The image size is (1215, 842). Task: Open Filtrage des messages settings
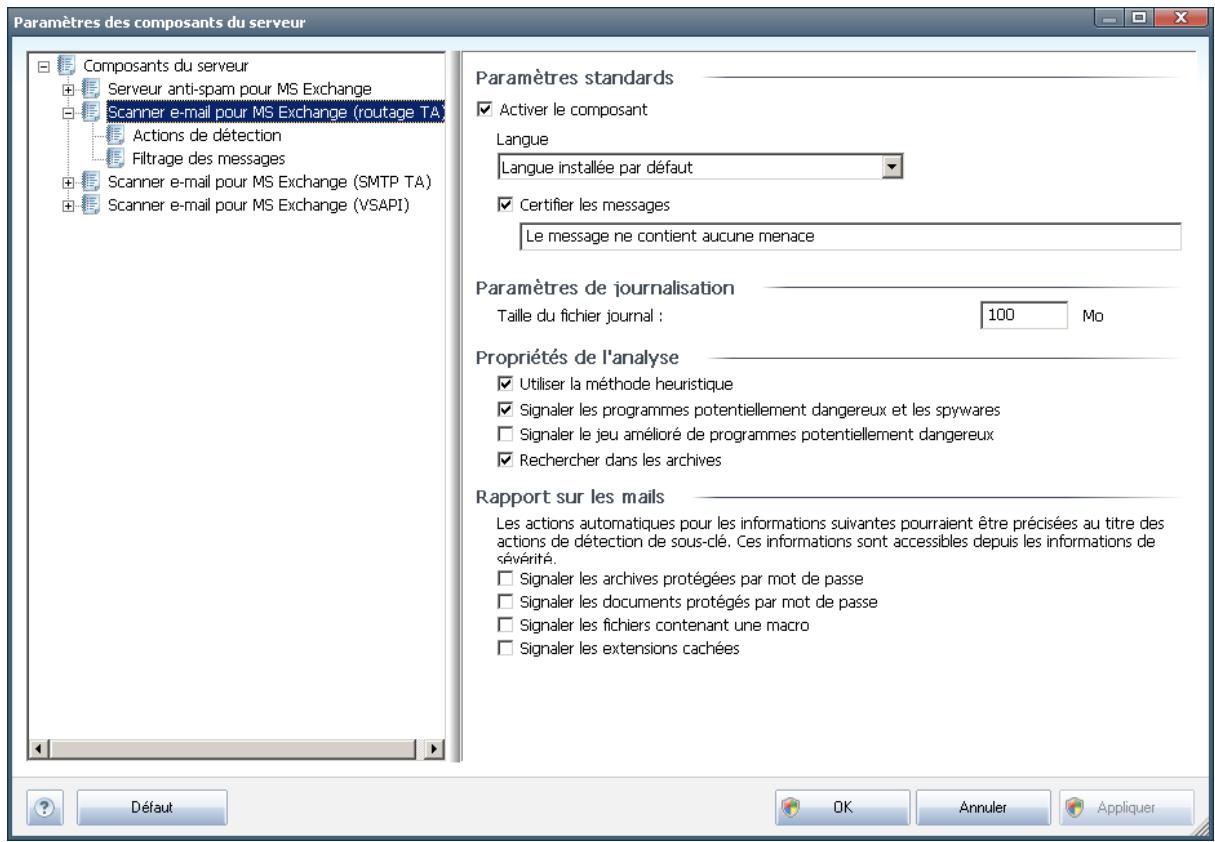208,157
